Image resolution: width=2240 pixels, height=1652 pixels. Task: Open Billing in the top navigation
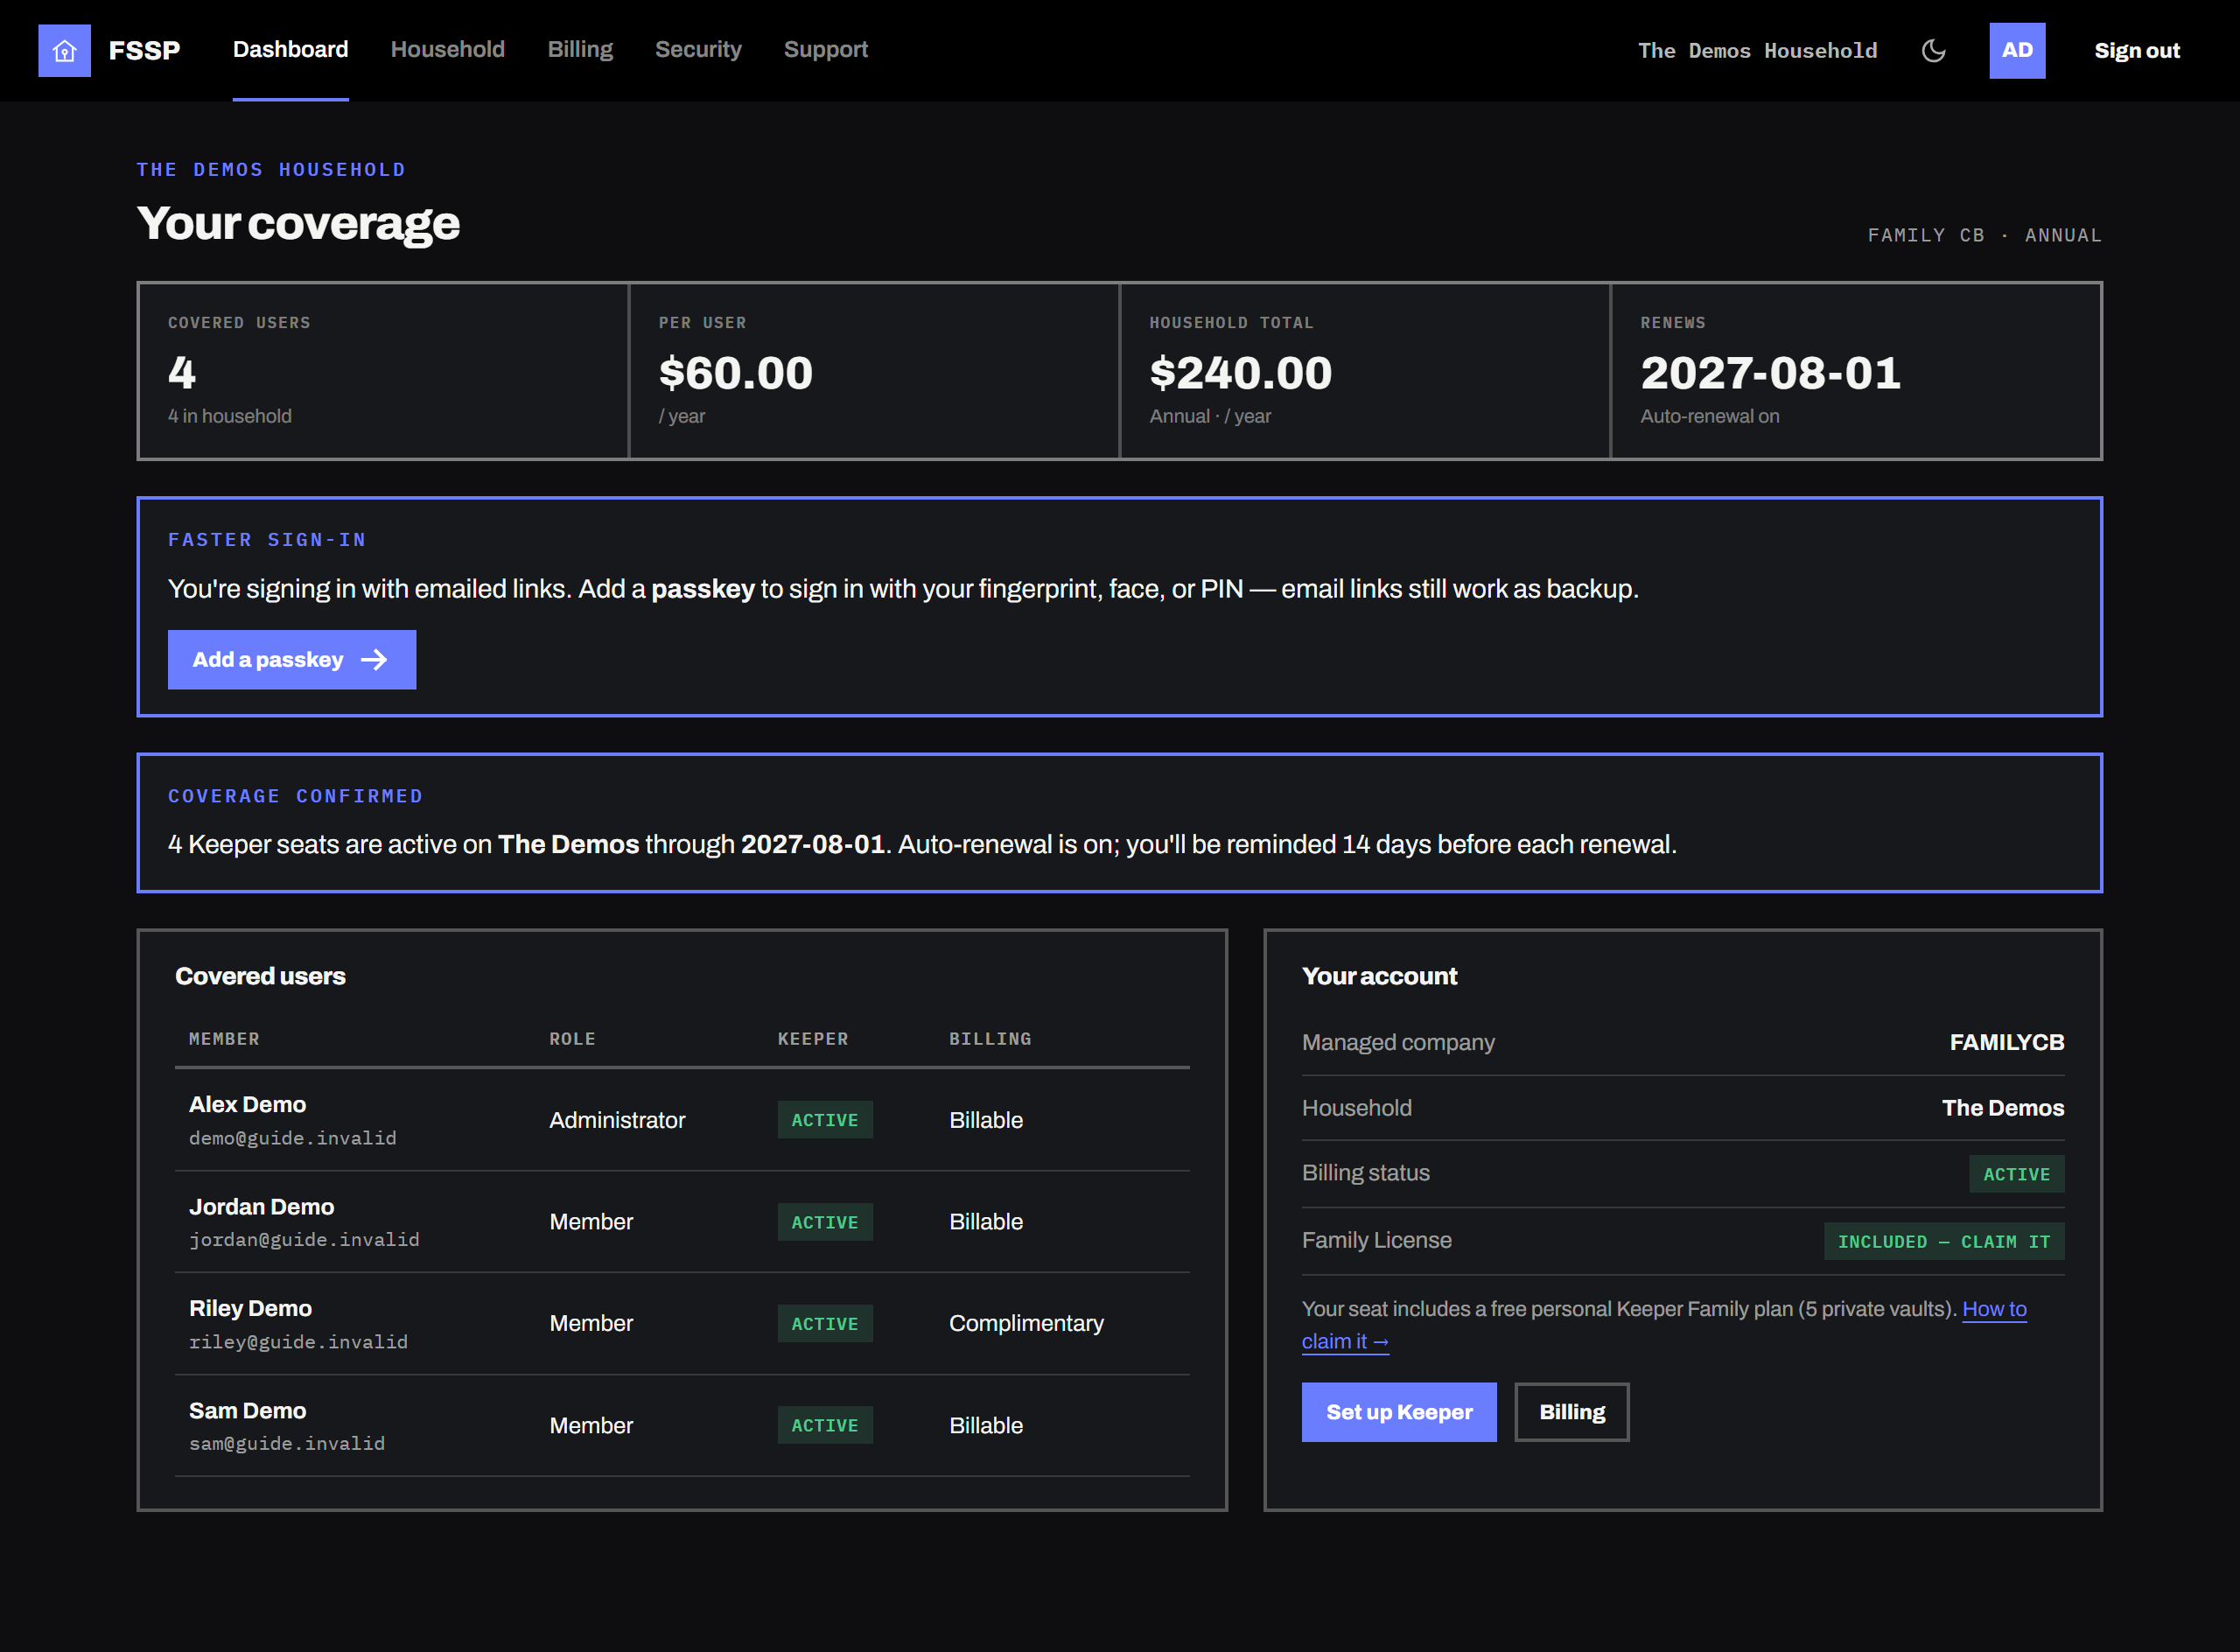[x=580, y=50]
